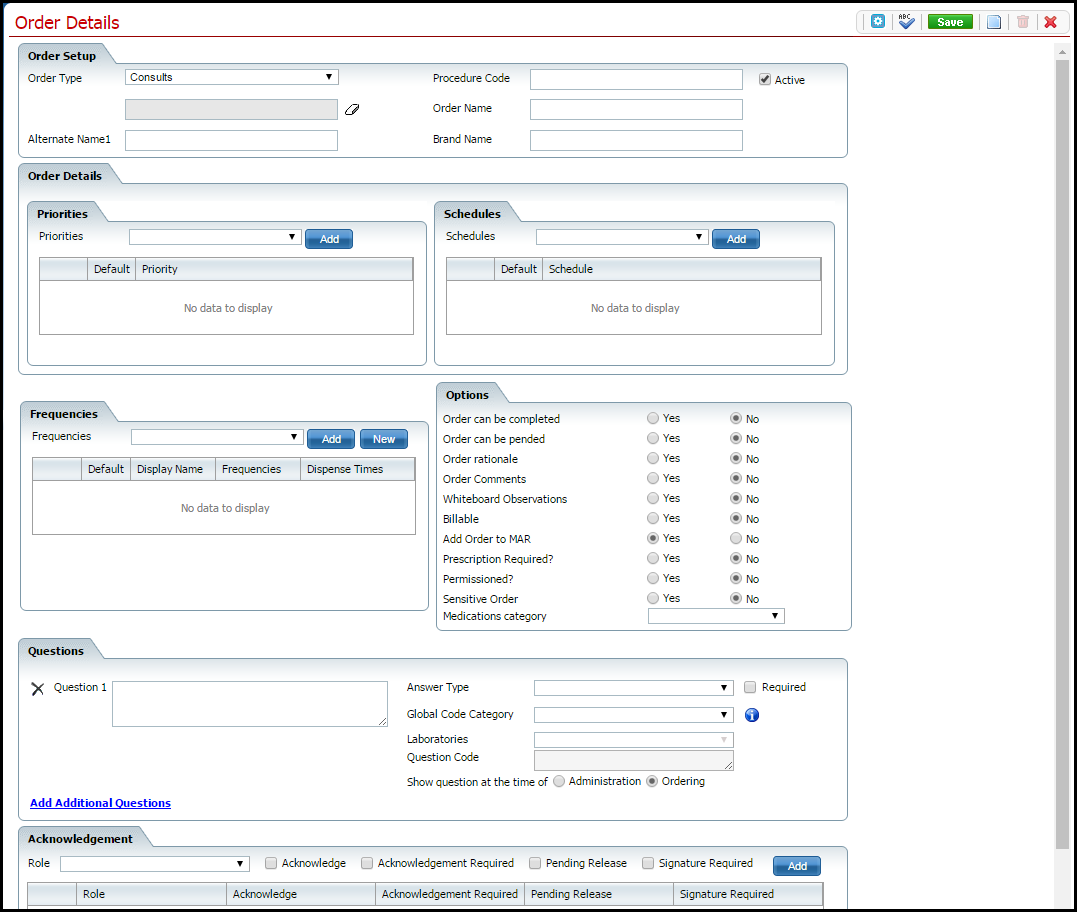Viewport: 1077px width, 912px height.
Task: Create a New frequency
Action: click(384, 439)
